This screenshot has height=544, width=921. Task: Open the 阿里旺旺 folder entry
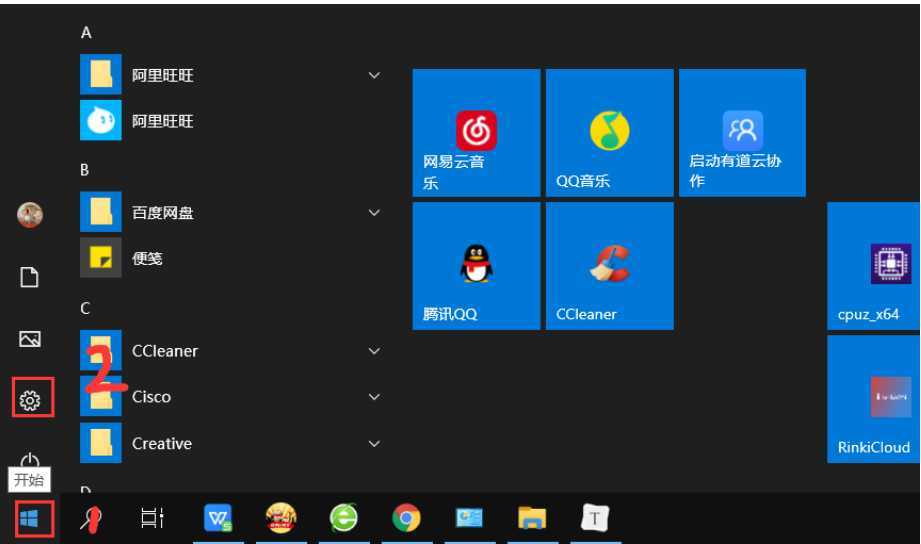231,75
